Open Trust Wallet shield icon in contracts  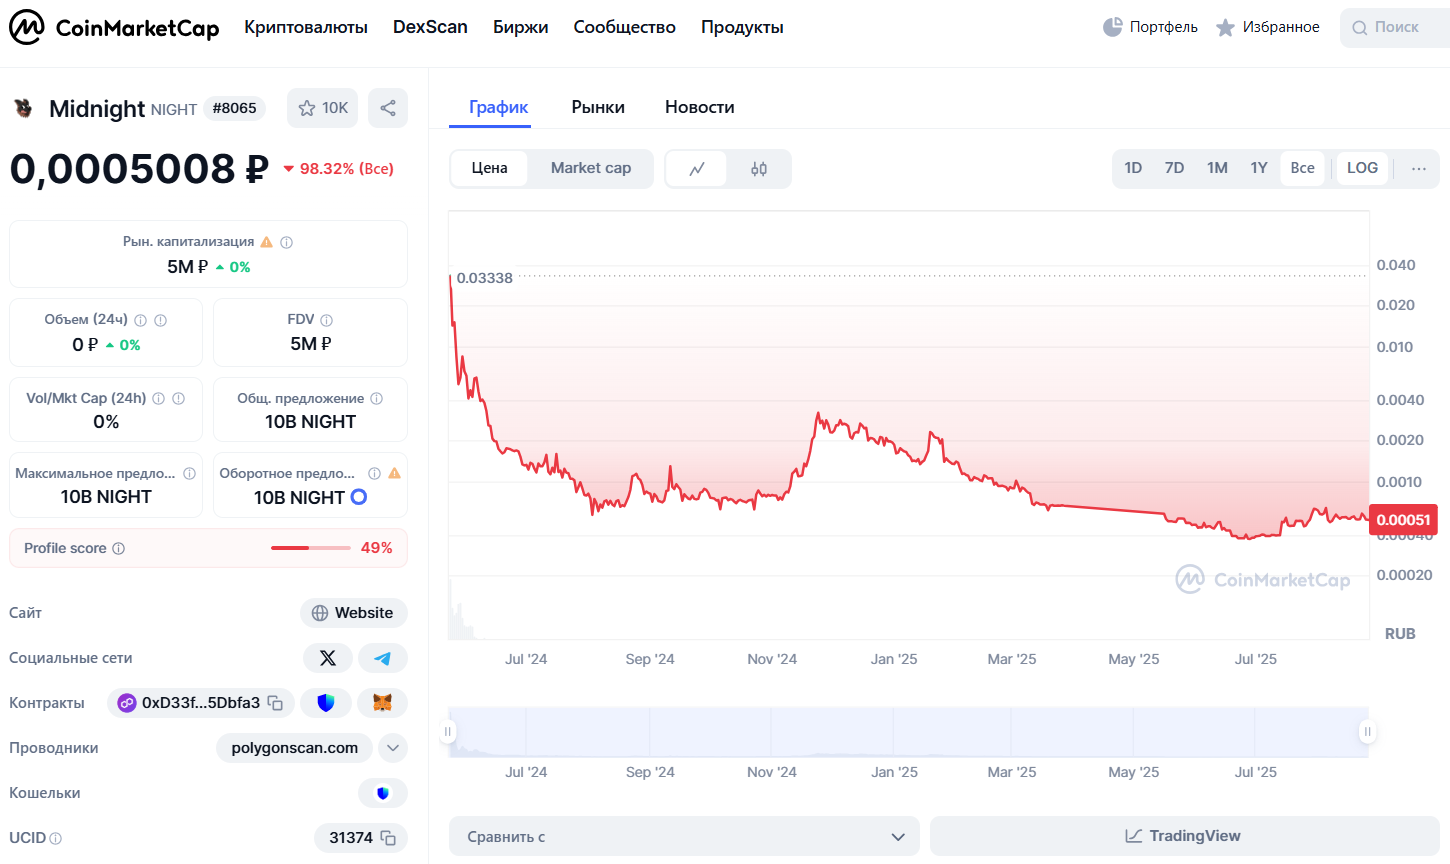point(325,703)
